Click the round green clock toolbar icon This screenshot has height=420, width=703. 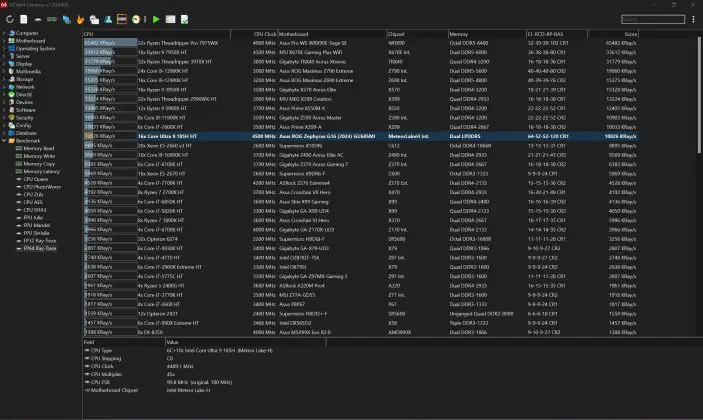pos(136,19)
